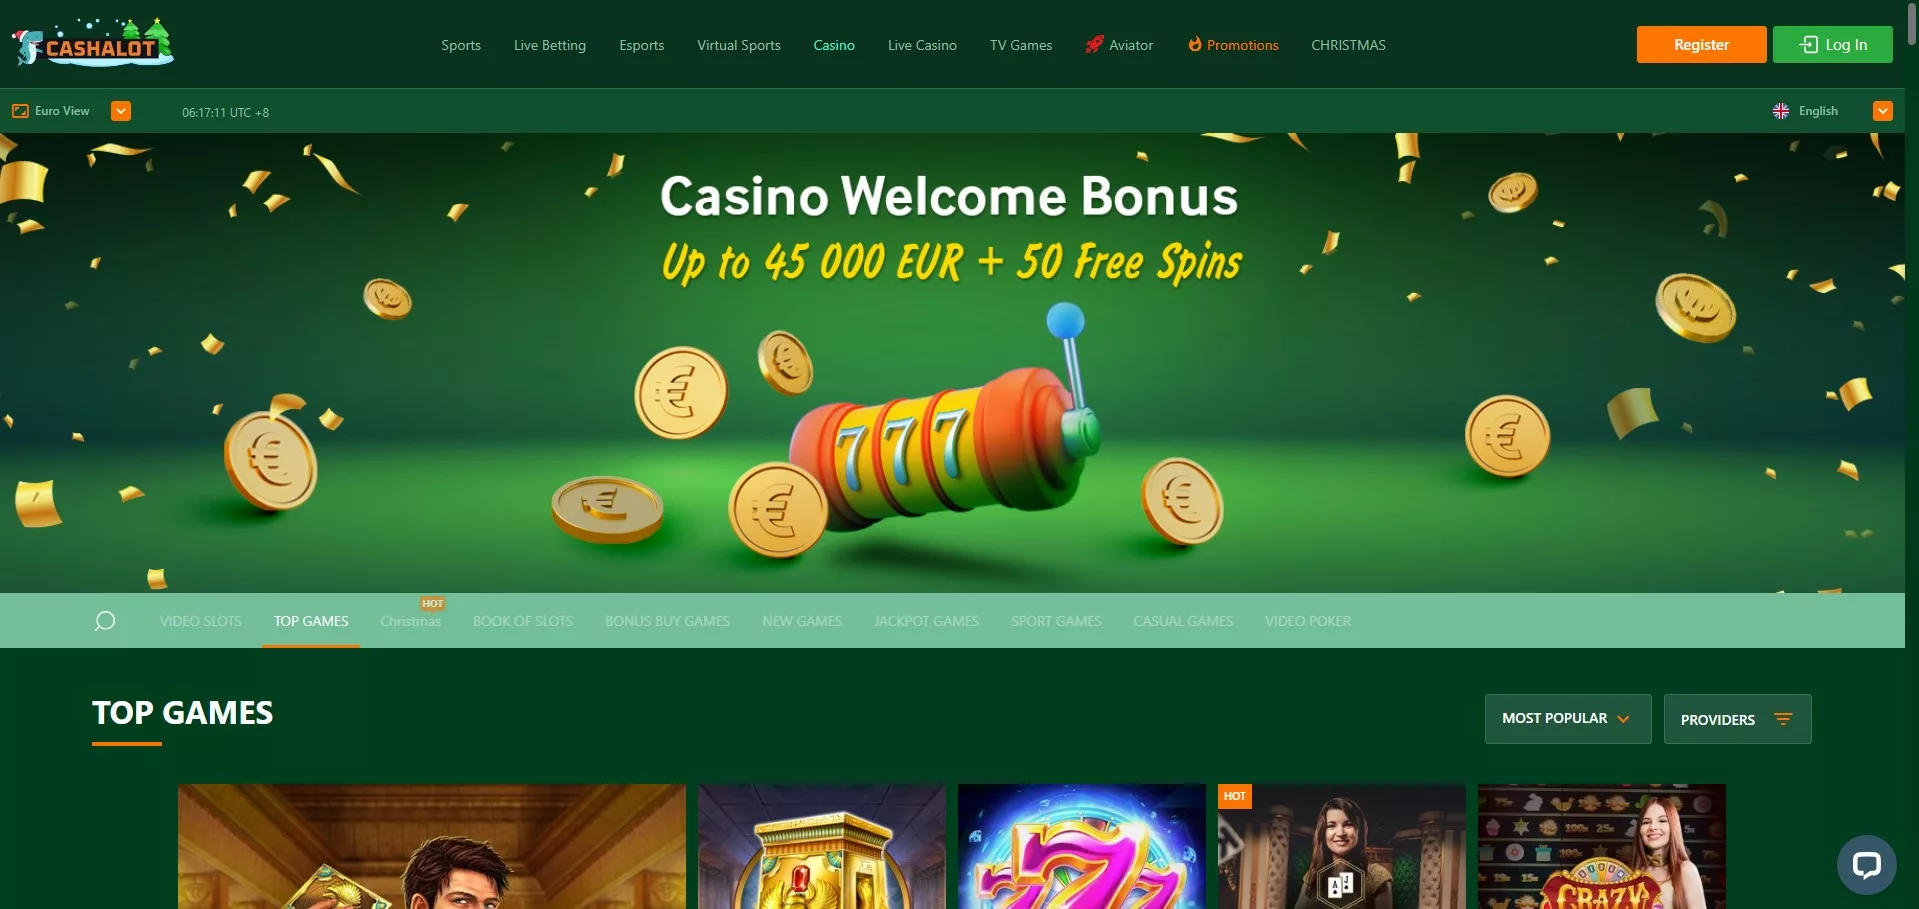Screen dimensions: 1919x909
Task: Click the page vertical scrollbar
Action: click(x=1912, y=454)
